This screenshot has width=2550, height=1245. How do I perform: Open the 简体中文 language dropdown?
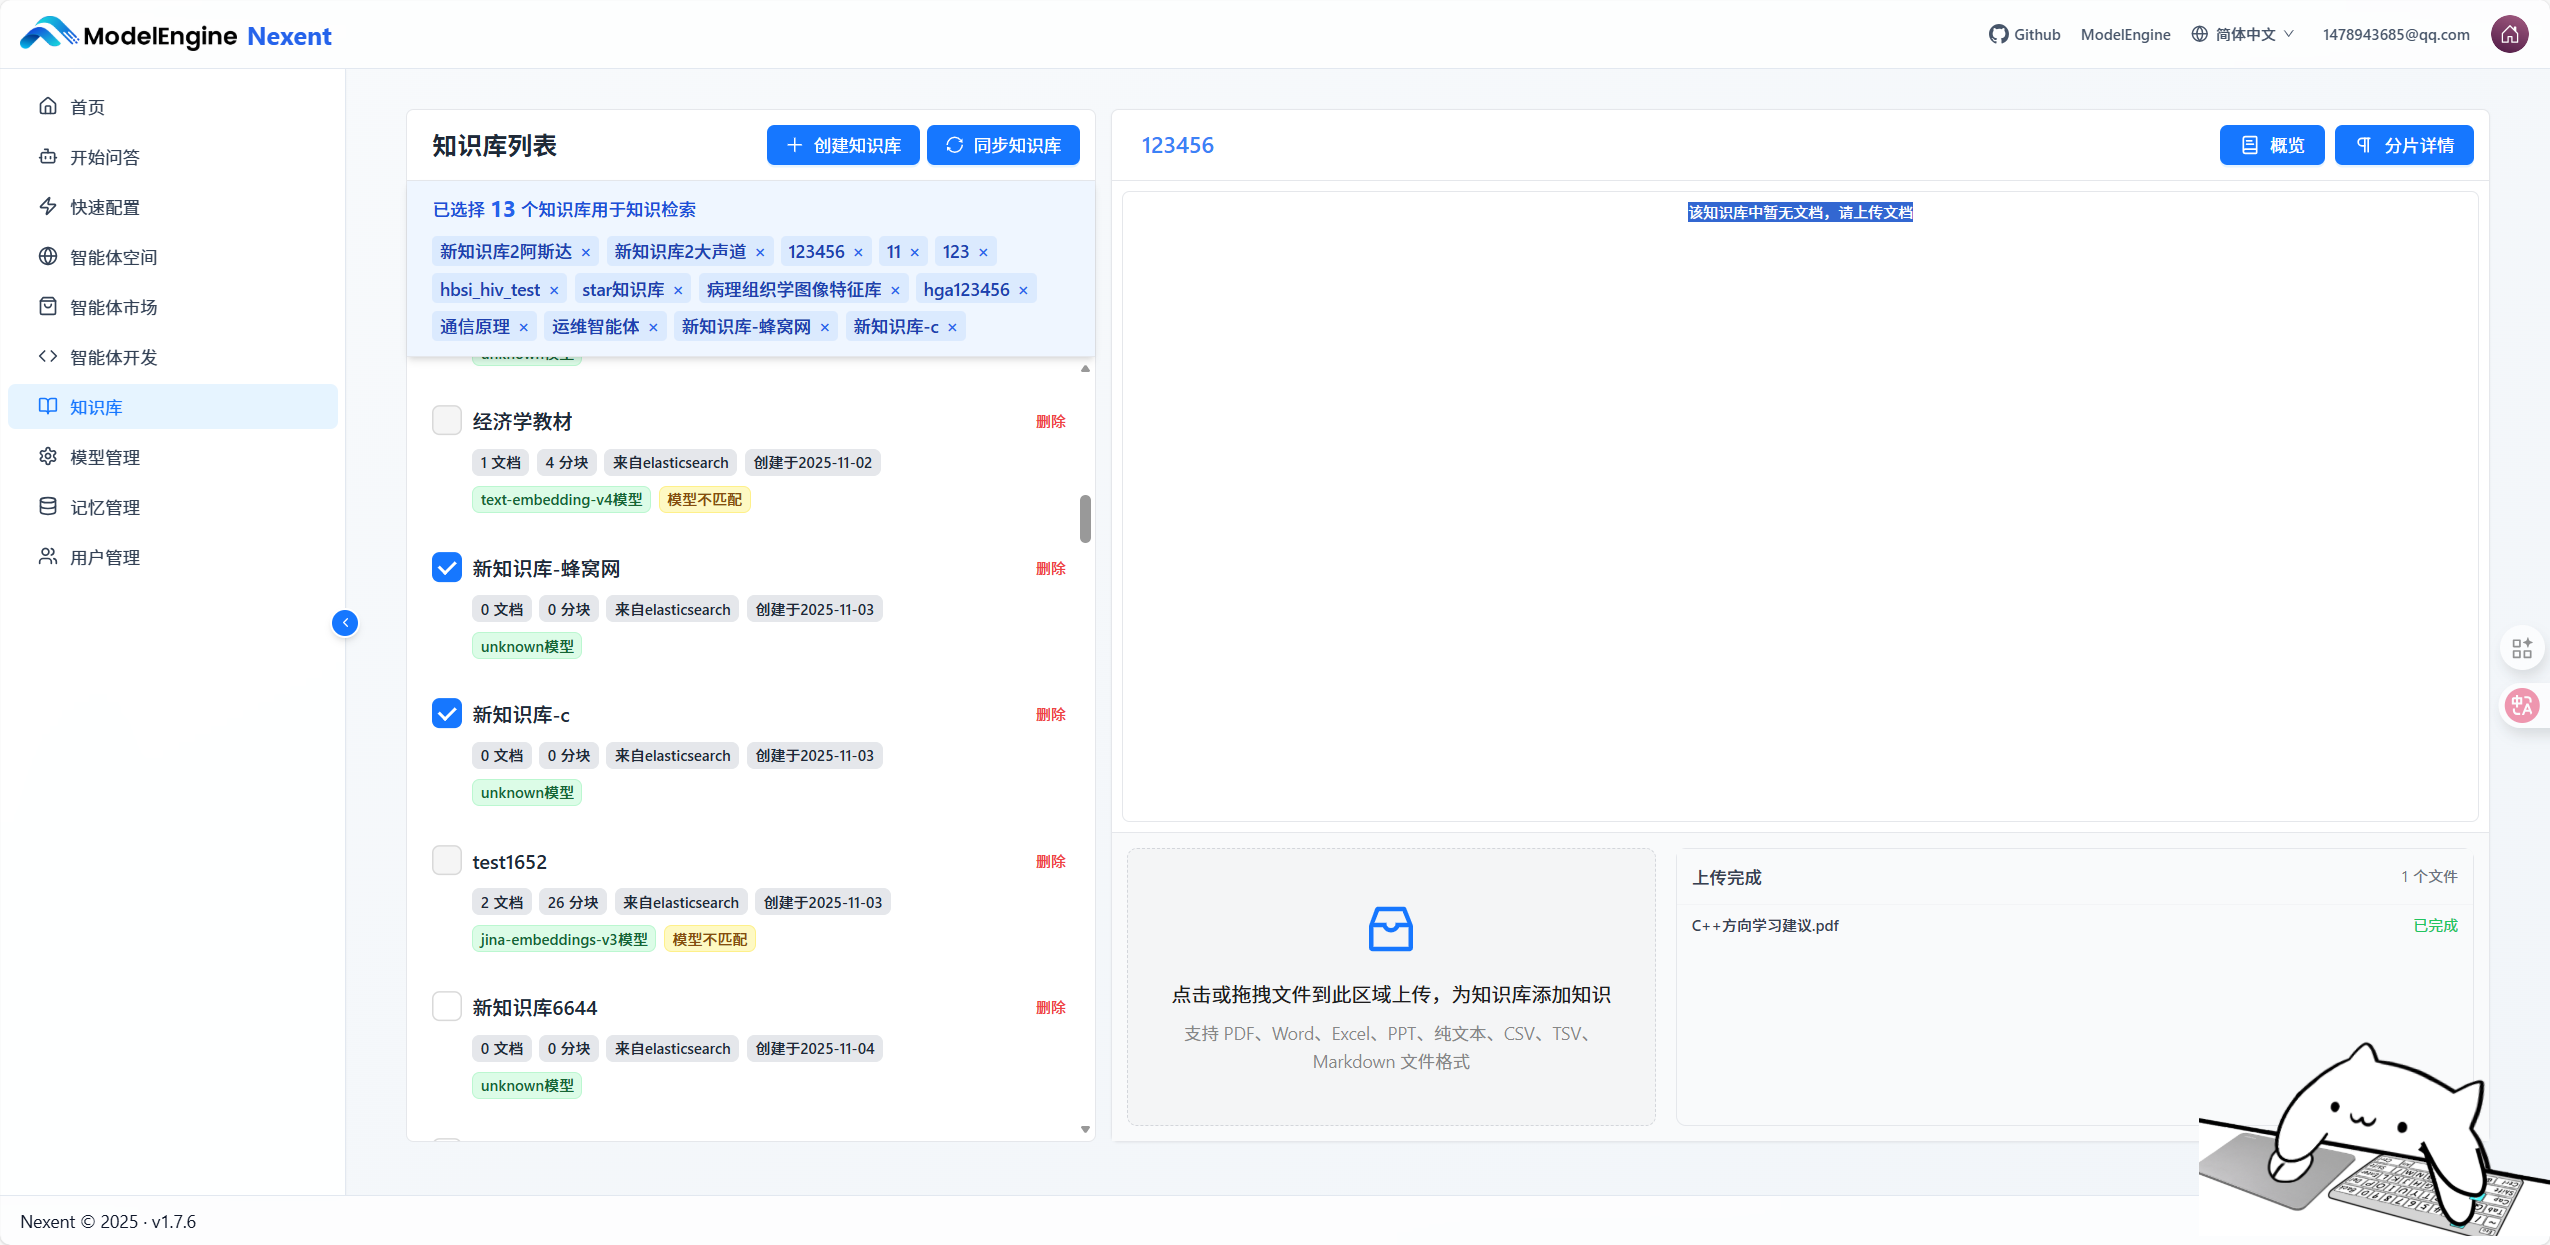click(2242, 33)
